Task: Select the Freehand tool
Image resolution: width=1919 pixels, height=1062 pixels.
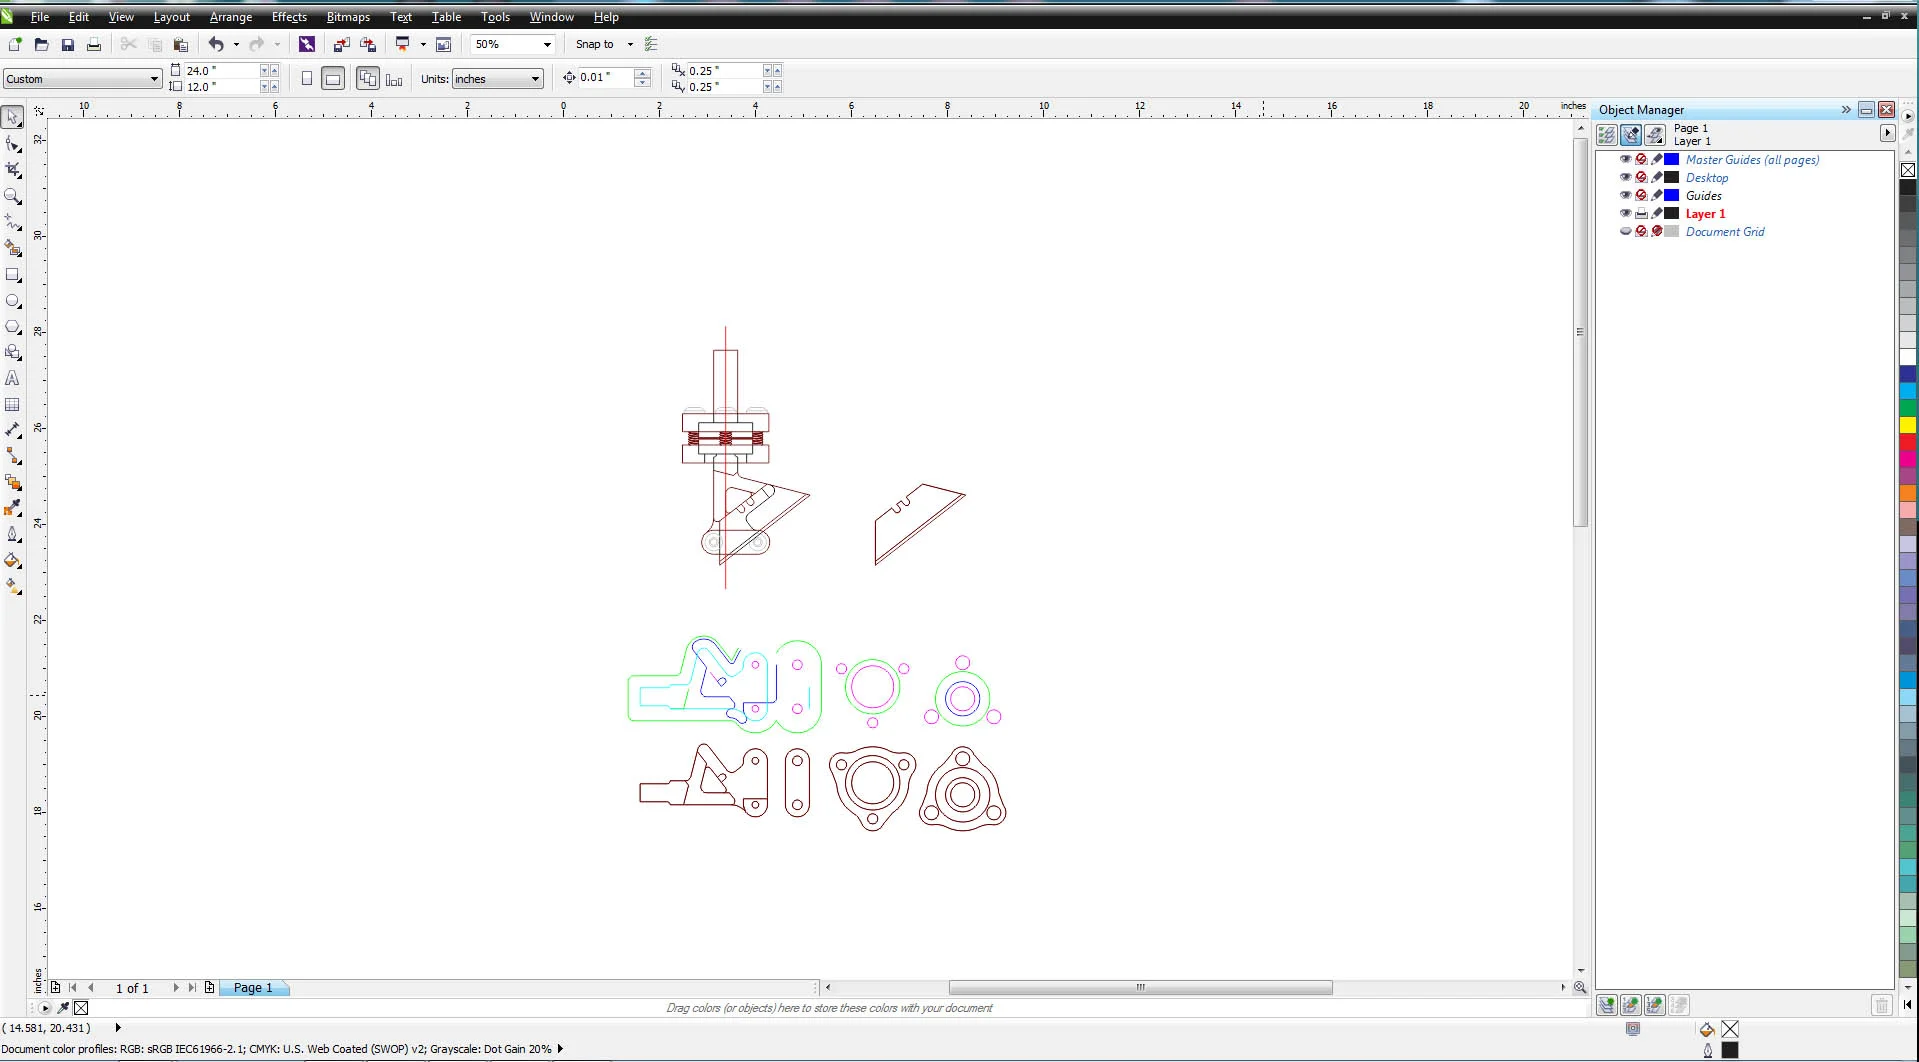Action: pyautogui.click(x=13, y=222)
